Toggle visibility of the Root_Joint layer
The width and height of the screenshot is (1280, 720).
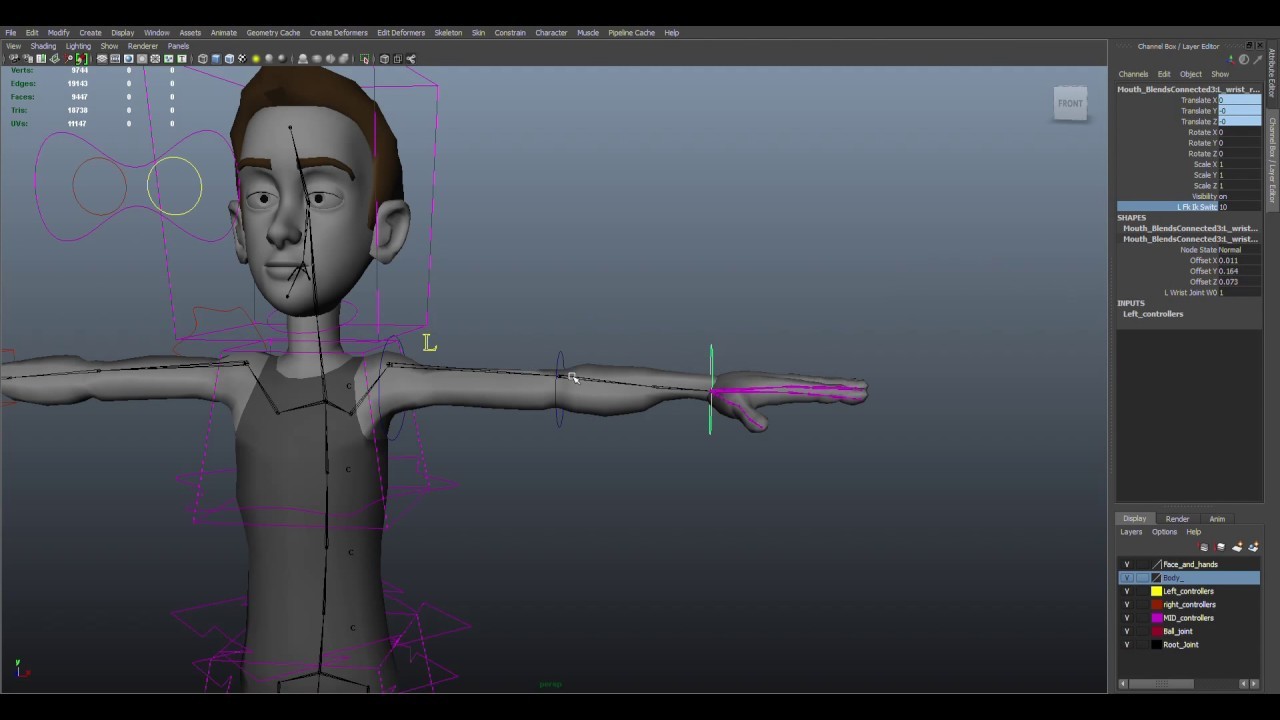point(1127,644)
